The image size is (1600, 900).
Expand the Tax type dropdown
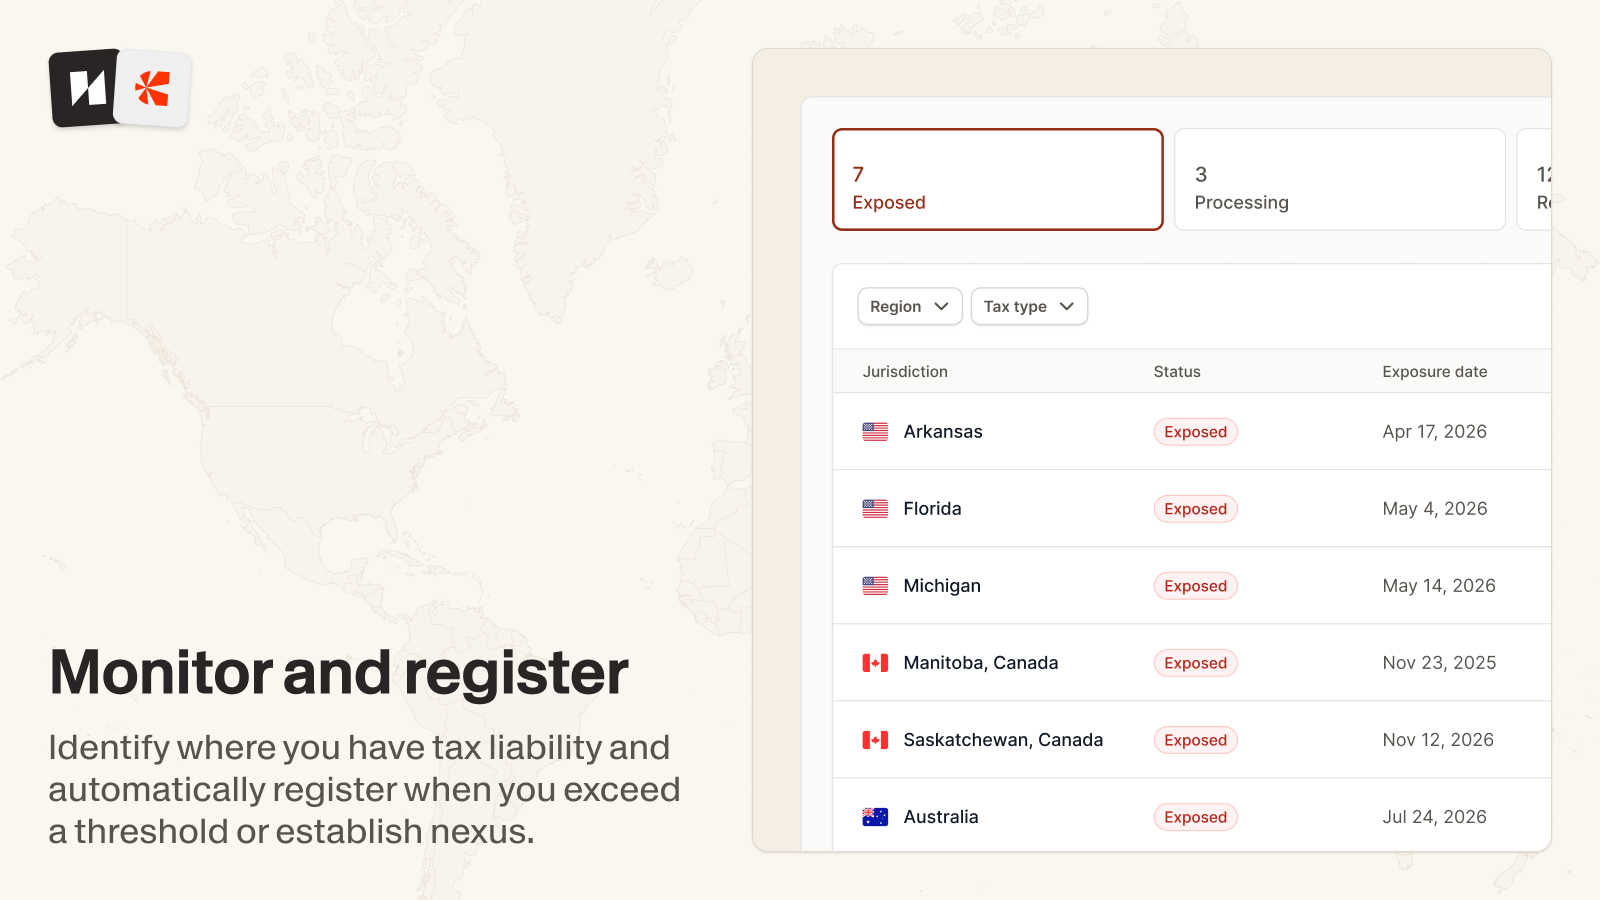pos(1028,307)
